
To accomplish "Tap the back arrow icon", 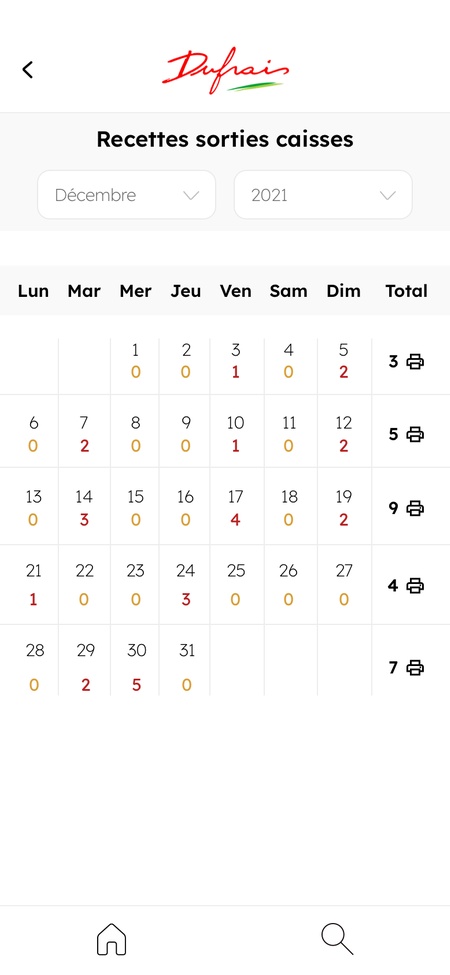I will [x=27, y=70].
